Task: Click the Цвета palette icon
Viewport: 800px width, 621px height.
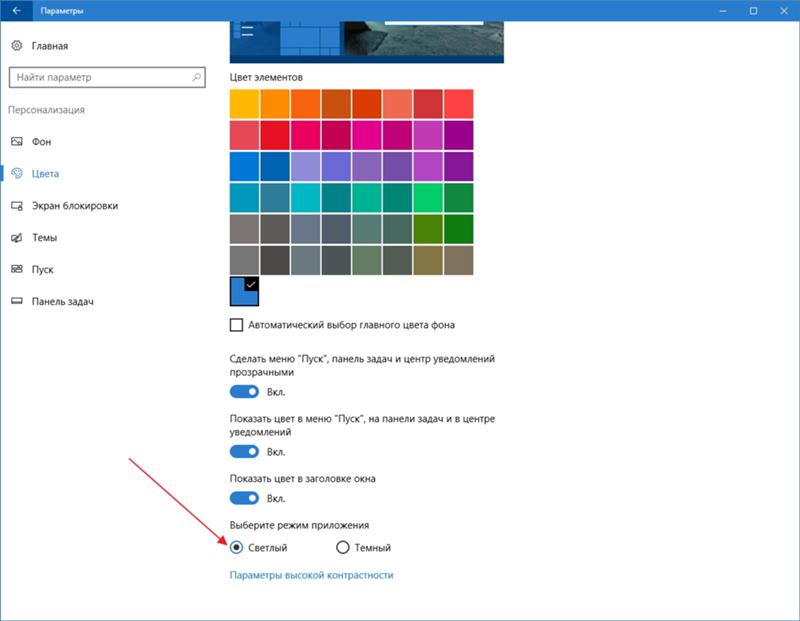Action: [x=17, y=173]
